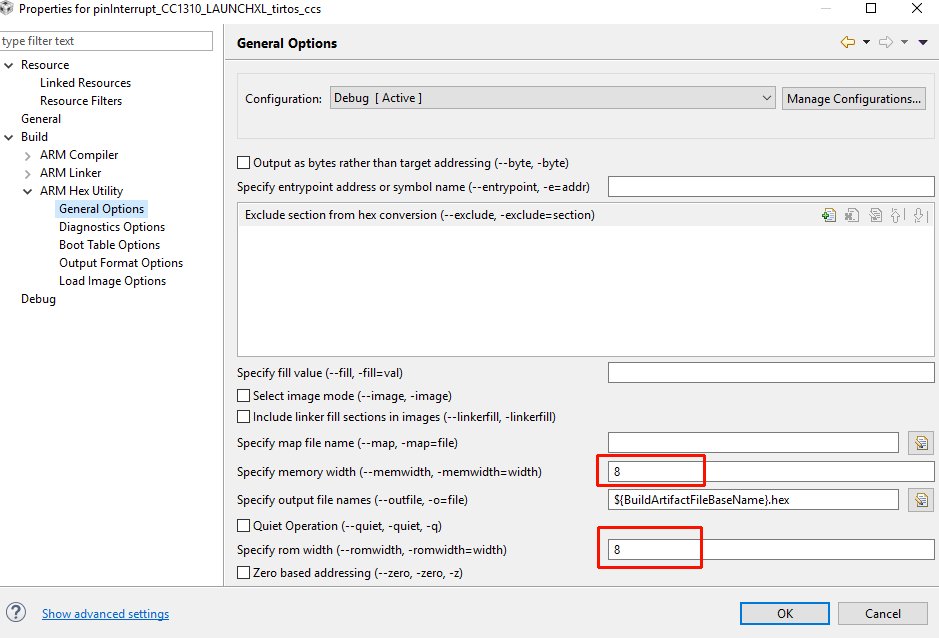This screenshot has height=638, width=939.
Task: Click the browse icon beside map file name
Action: [921, 443]
